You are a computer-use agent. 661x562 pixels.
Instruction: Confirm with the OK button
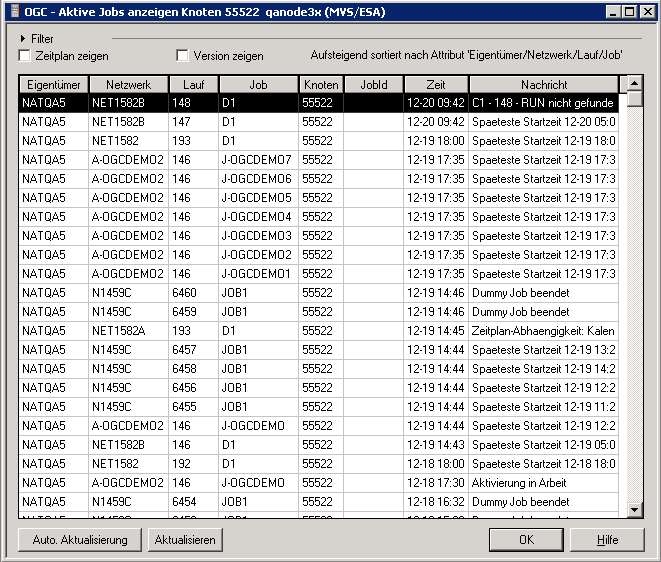[526, 540]
